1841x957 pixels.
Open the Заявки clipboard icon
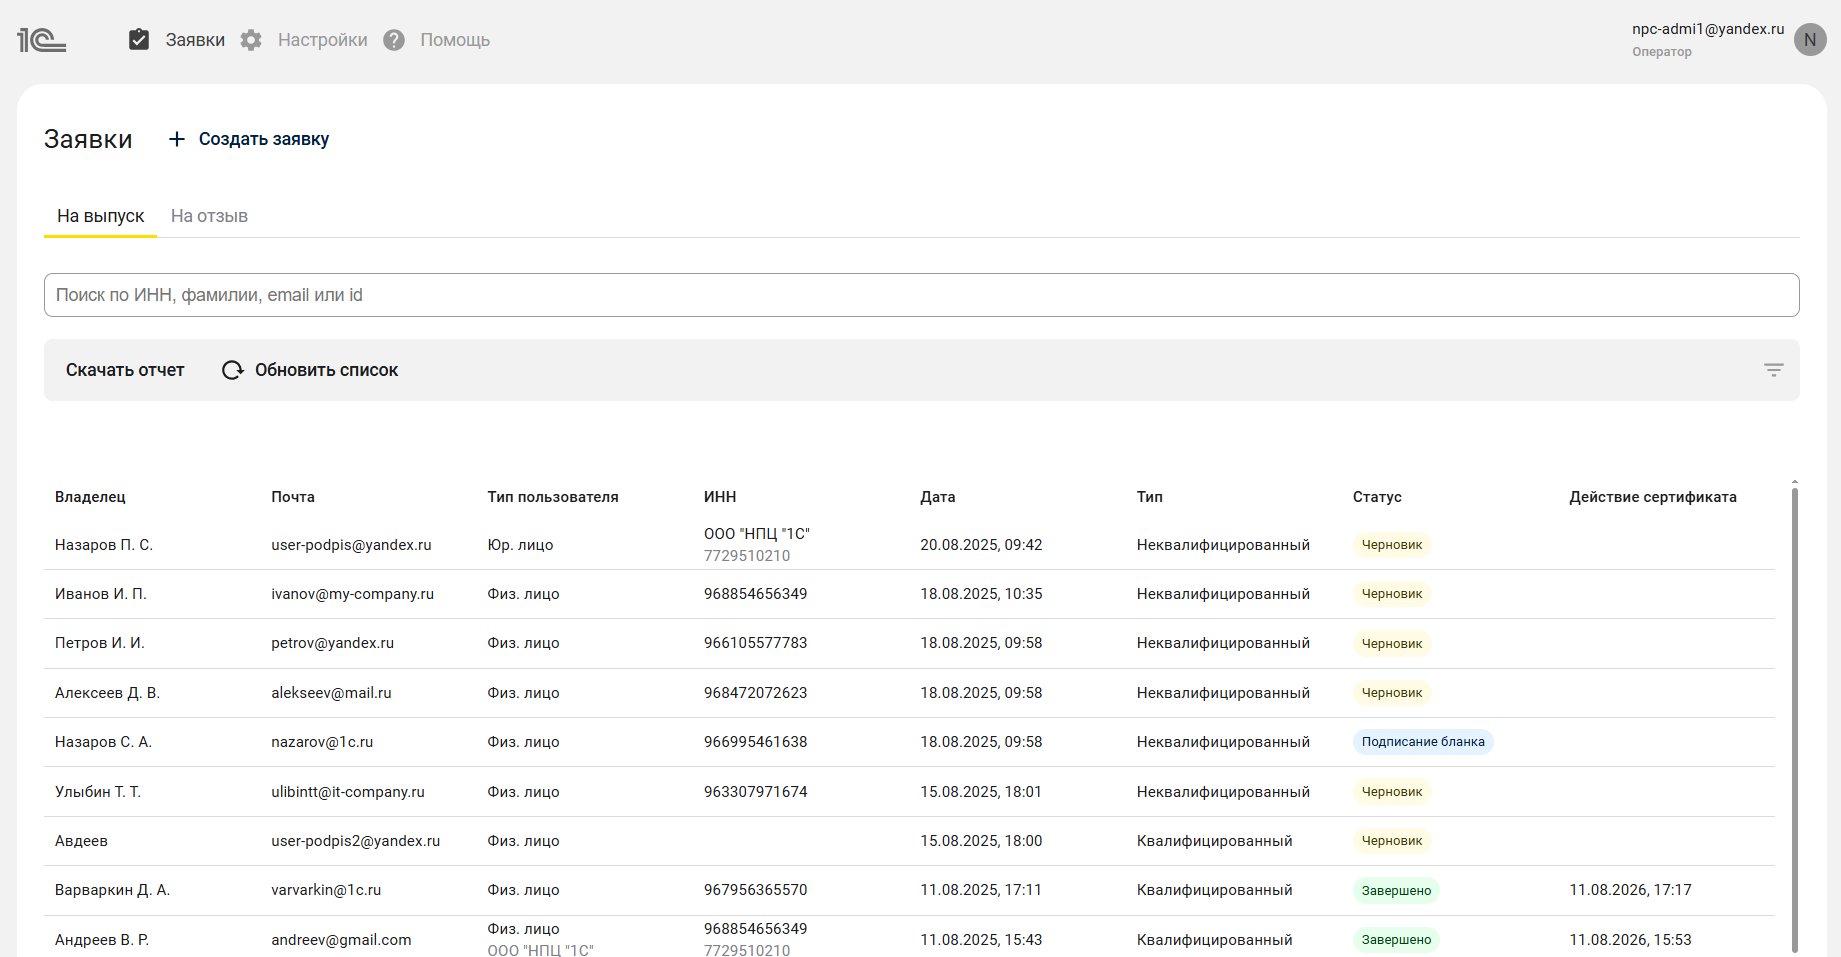pos(139,40)
